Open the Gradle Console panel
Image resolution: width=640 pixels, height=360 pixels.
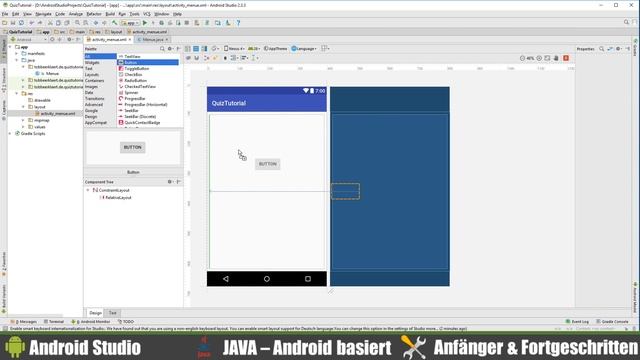point(612,322)
